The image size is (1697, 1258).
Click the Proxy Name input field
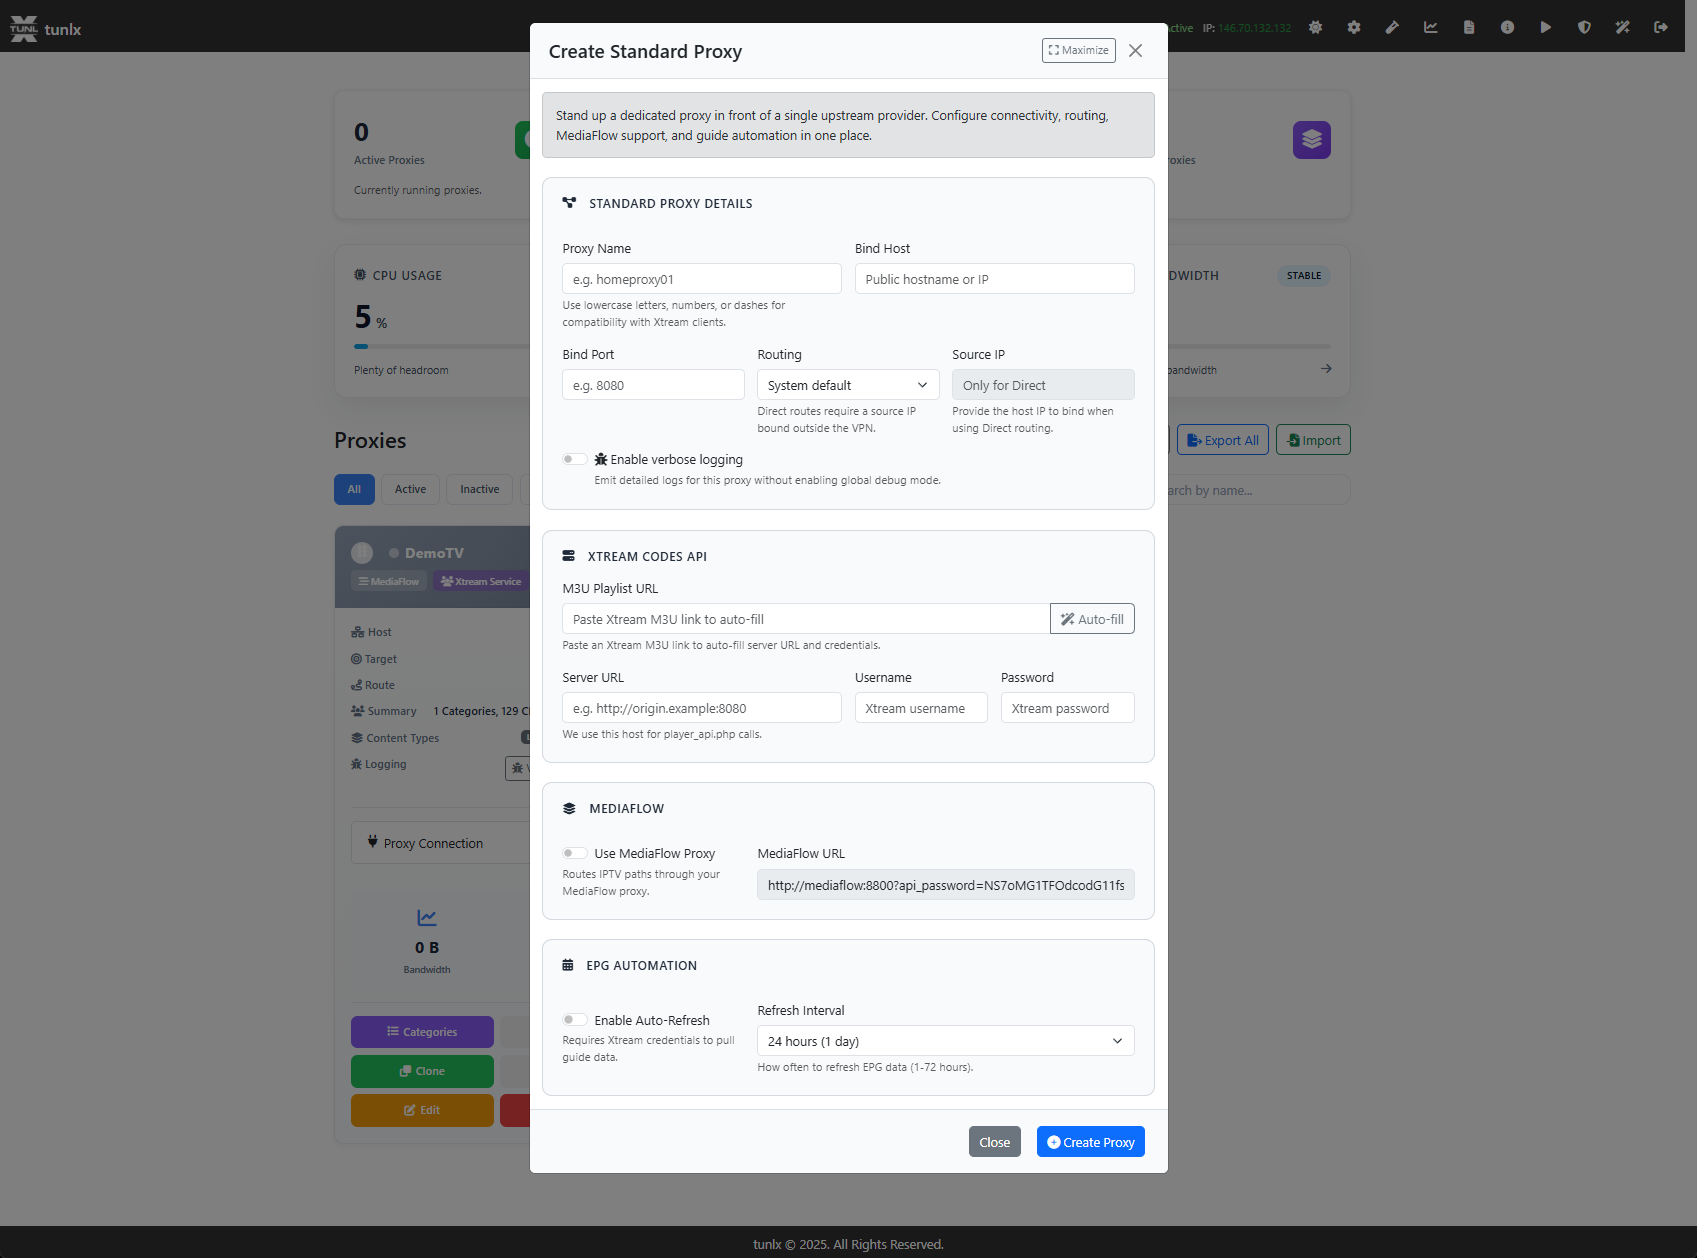pyautogui.click(x=701, y=278)
